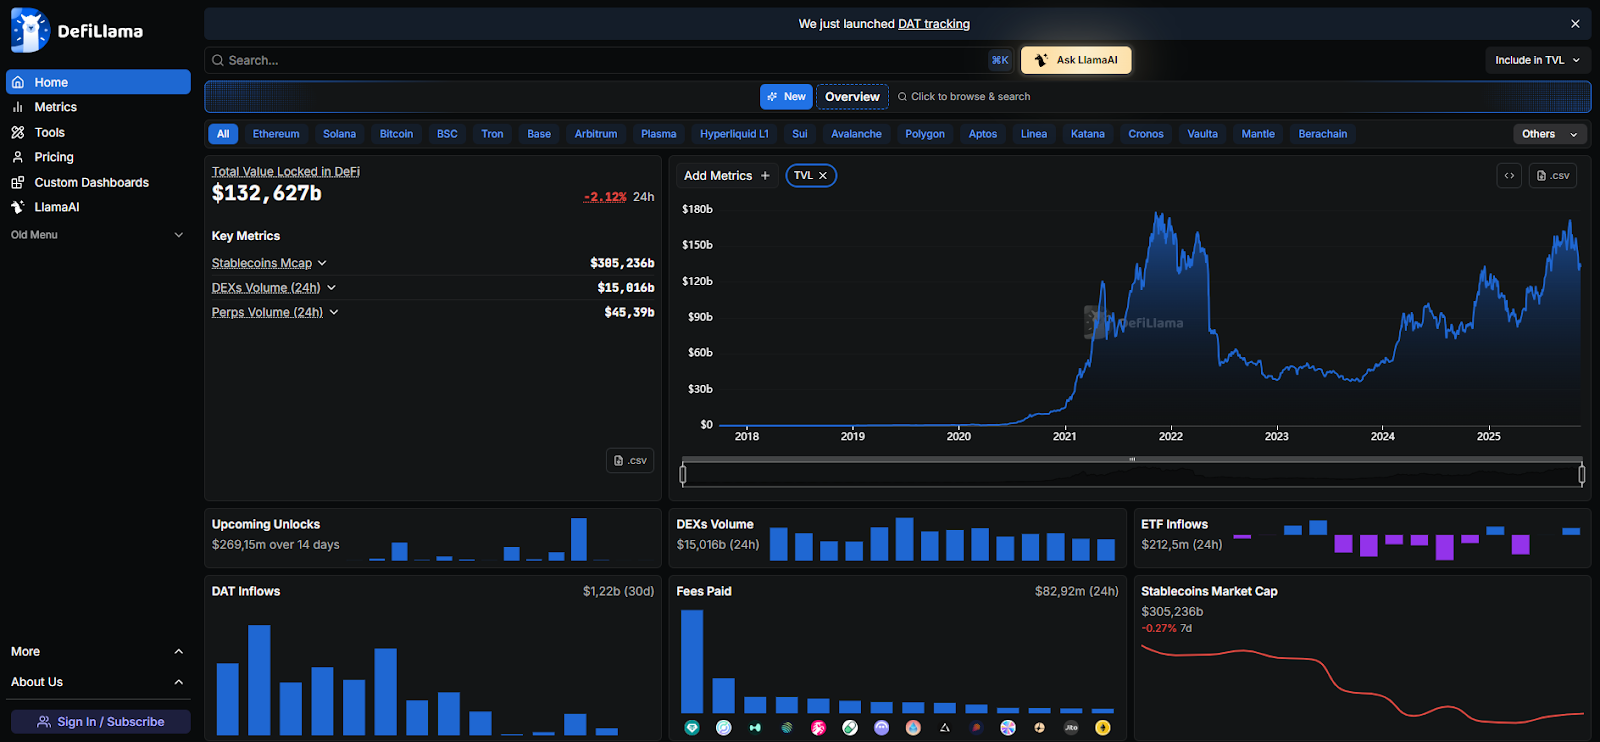The image size is (1600, 742).
Task: Remove the TVL metric chip
Action: [x=823, y=176]
